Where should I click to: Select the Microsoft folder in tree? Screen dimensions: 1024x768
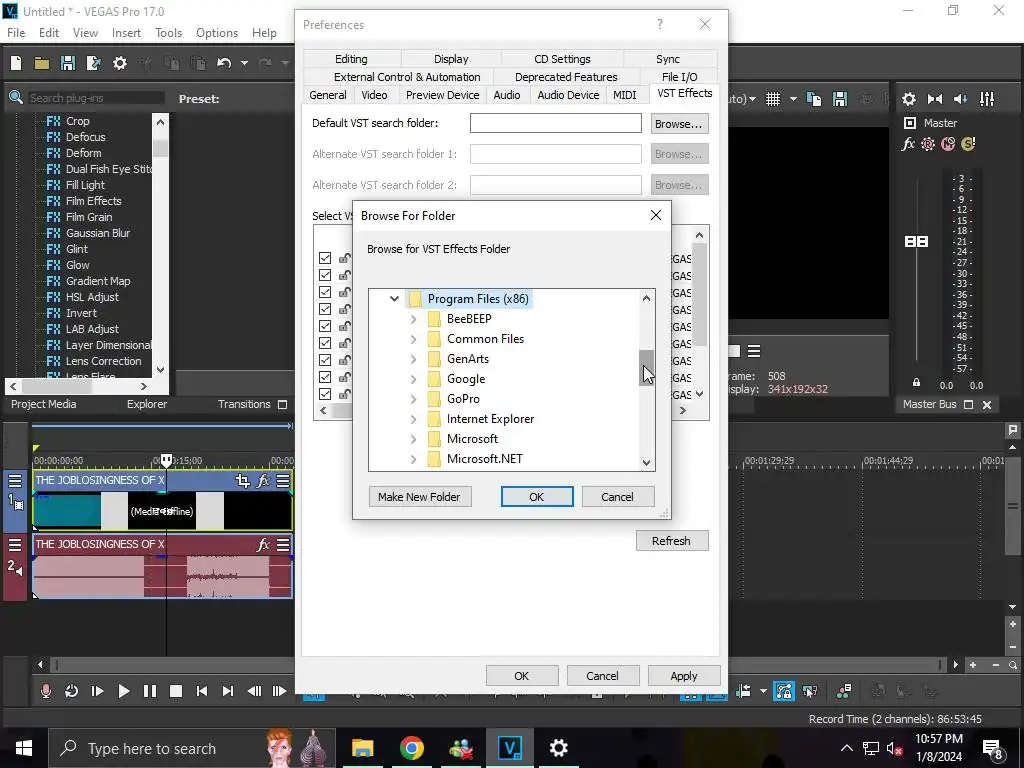pos(472,439)
